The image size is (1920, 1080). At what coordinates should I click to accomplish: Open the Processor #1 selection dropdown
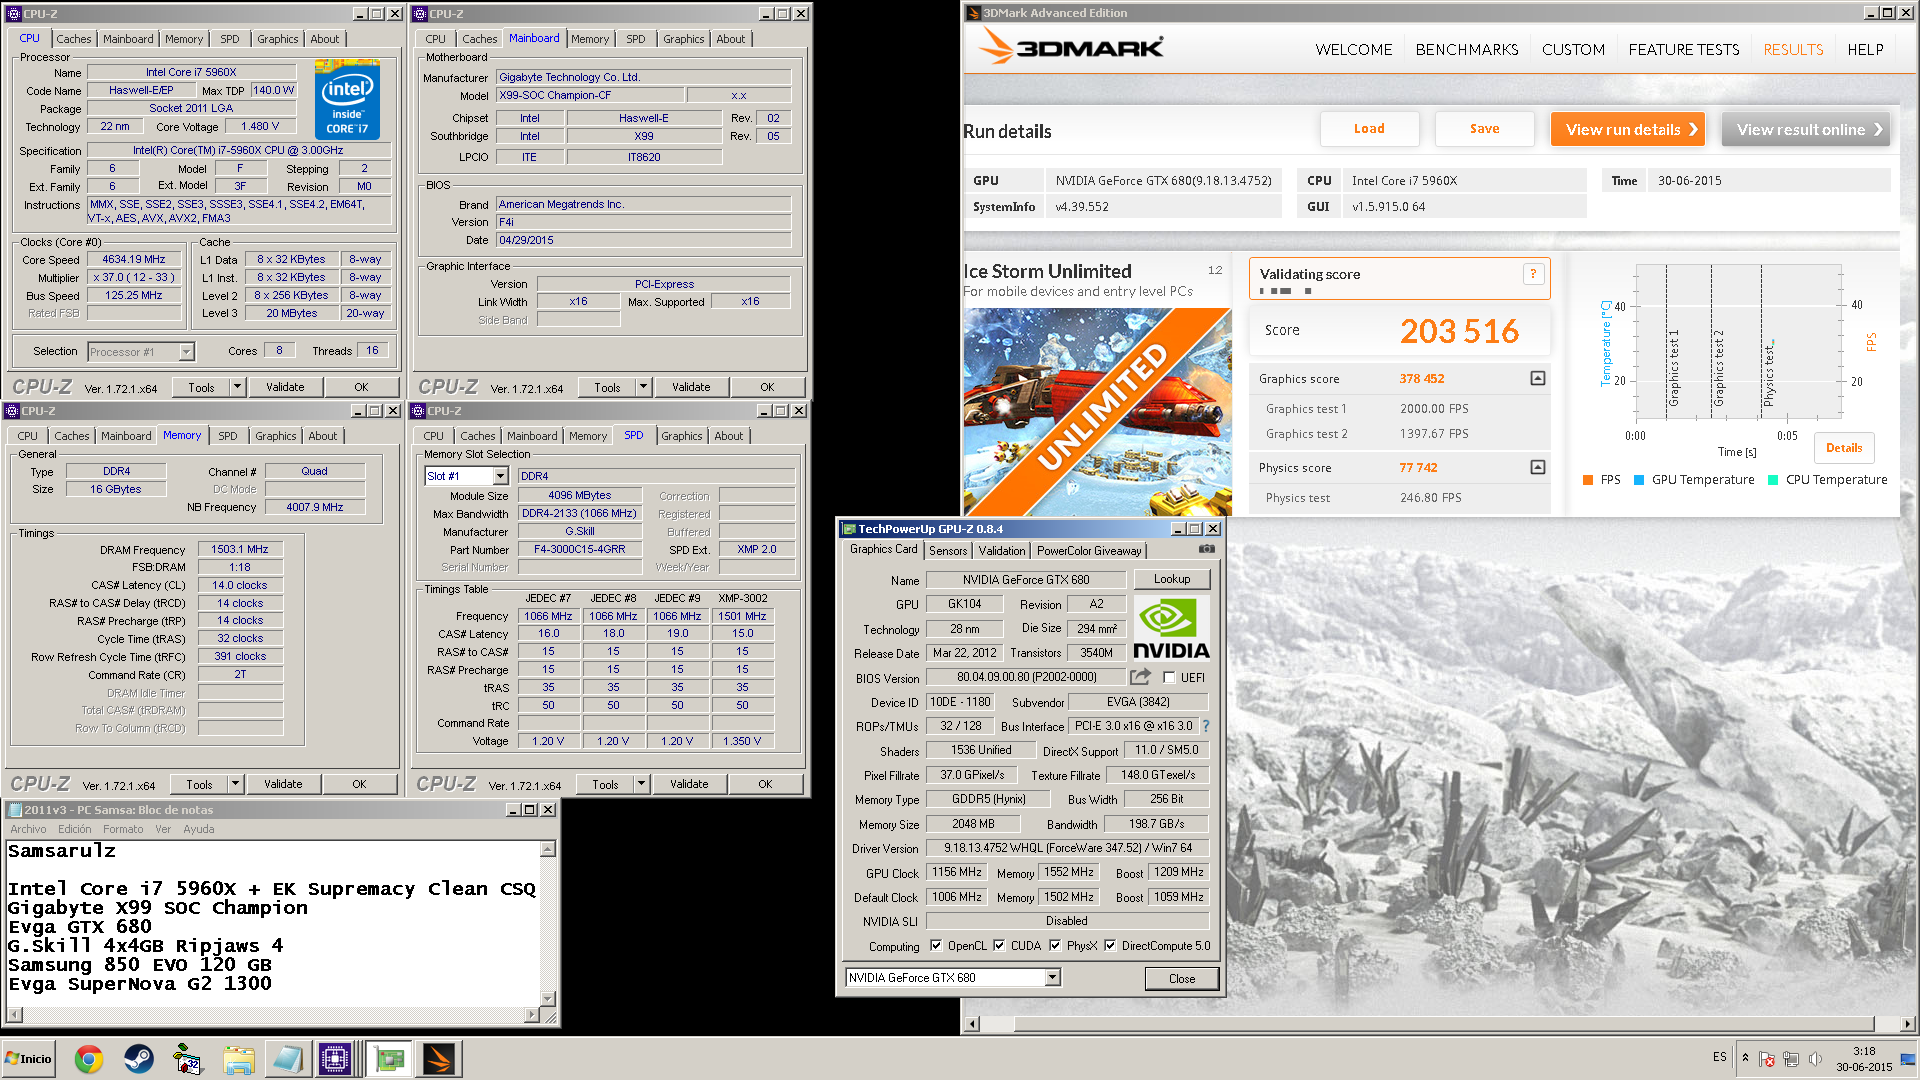pyautogui.click(x=186, y=352)
